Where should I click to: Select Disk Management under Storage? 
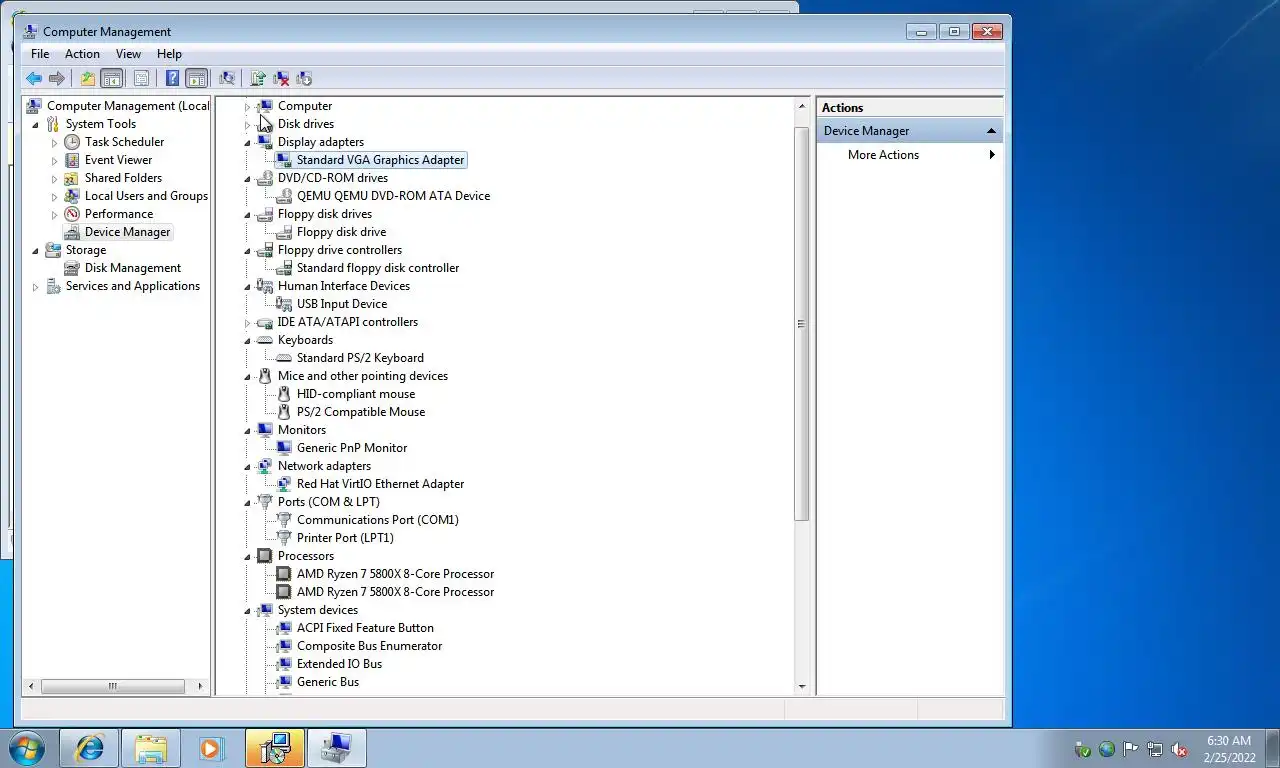click(132, 268)
